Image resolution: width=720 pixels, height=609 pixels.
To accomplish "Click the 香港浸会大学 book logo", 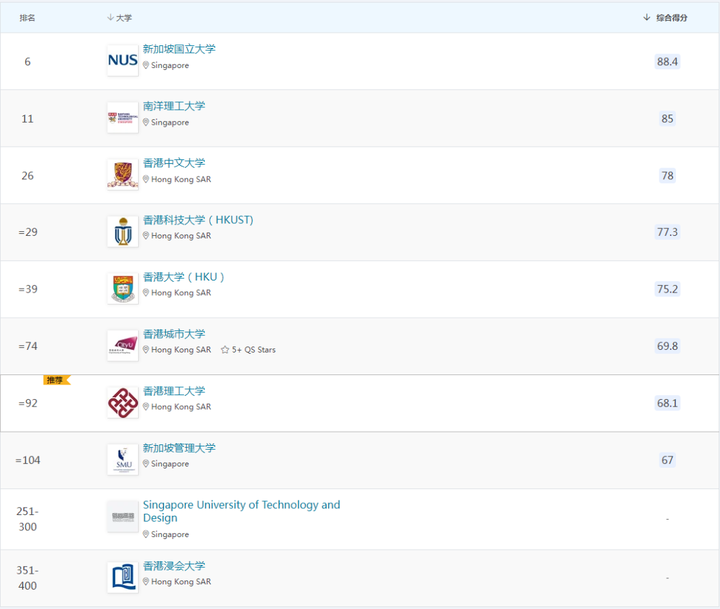I will 123,577.
